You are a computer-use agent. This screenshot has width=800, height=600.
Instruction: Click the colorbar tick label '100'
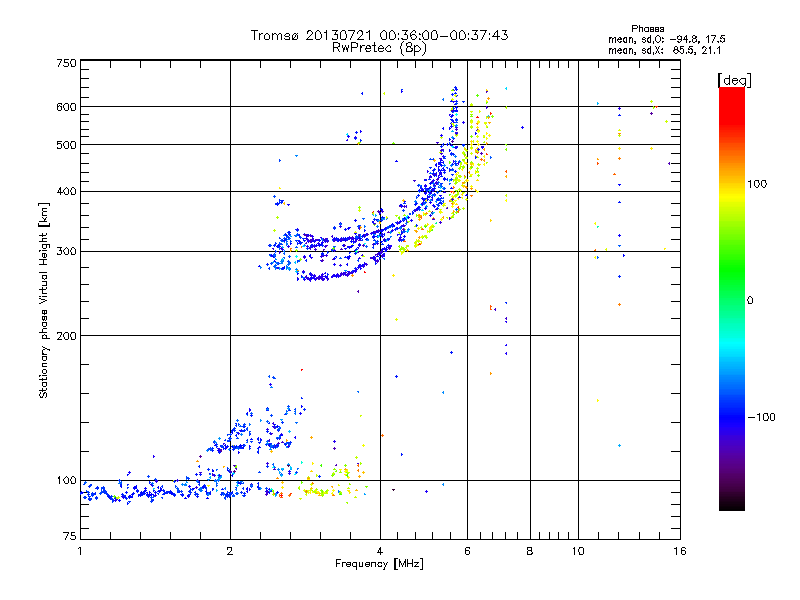pyautogui.click(x=757, y=184)
